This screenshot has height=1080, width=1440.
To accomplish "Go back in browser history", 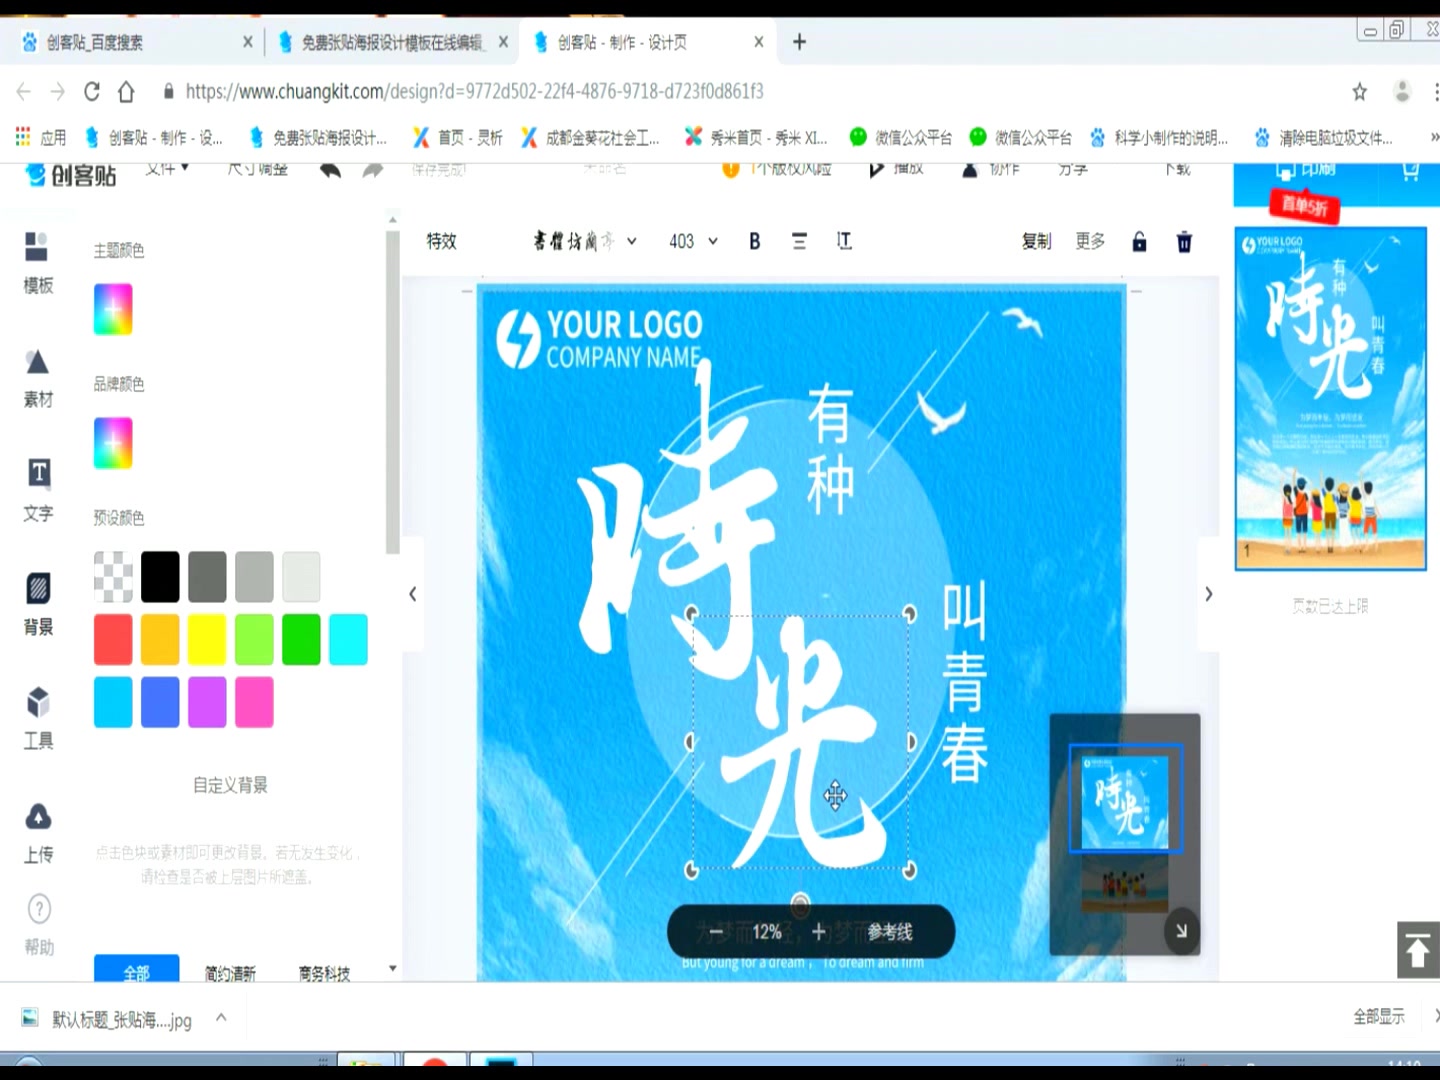I will click(24, 92).
